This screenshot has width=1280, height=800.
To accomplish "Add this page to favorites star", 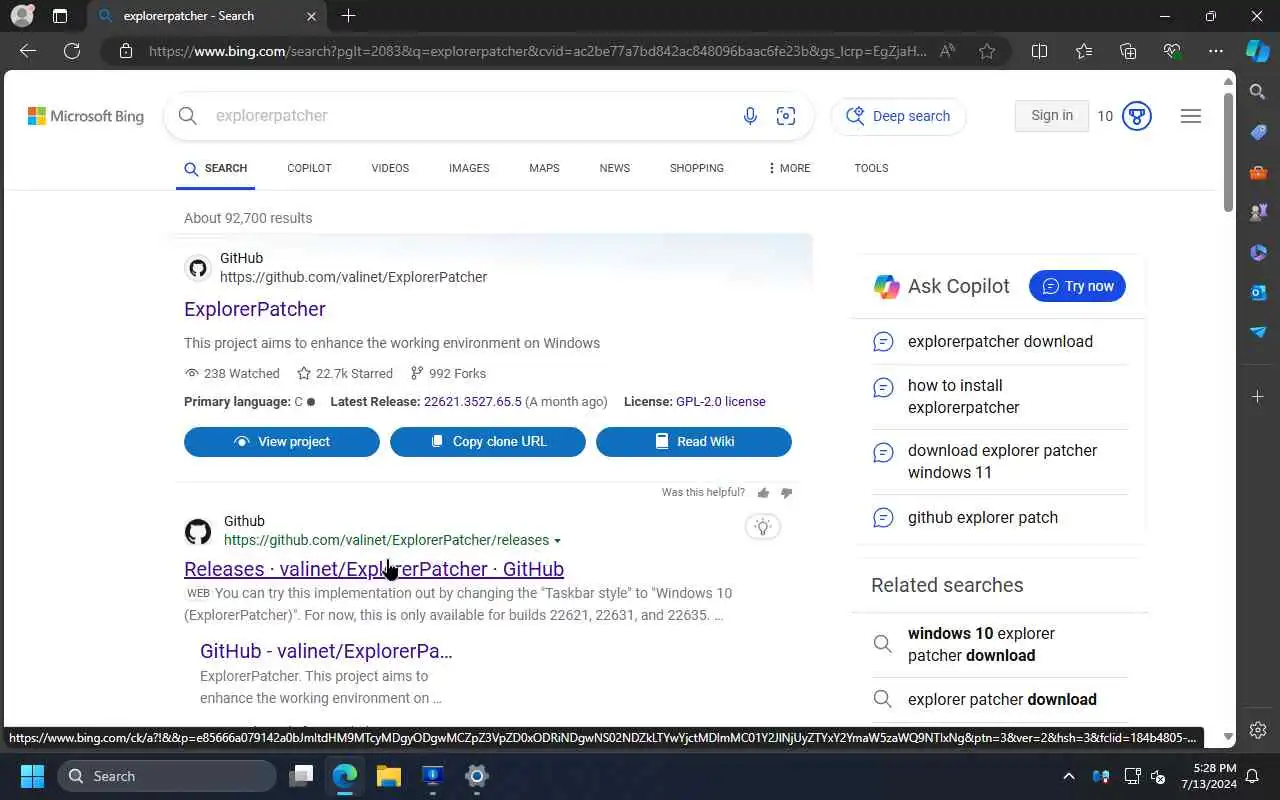I will (x=987, y=51).
